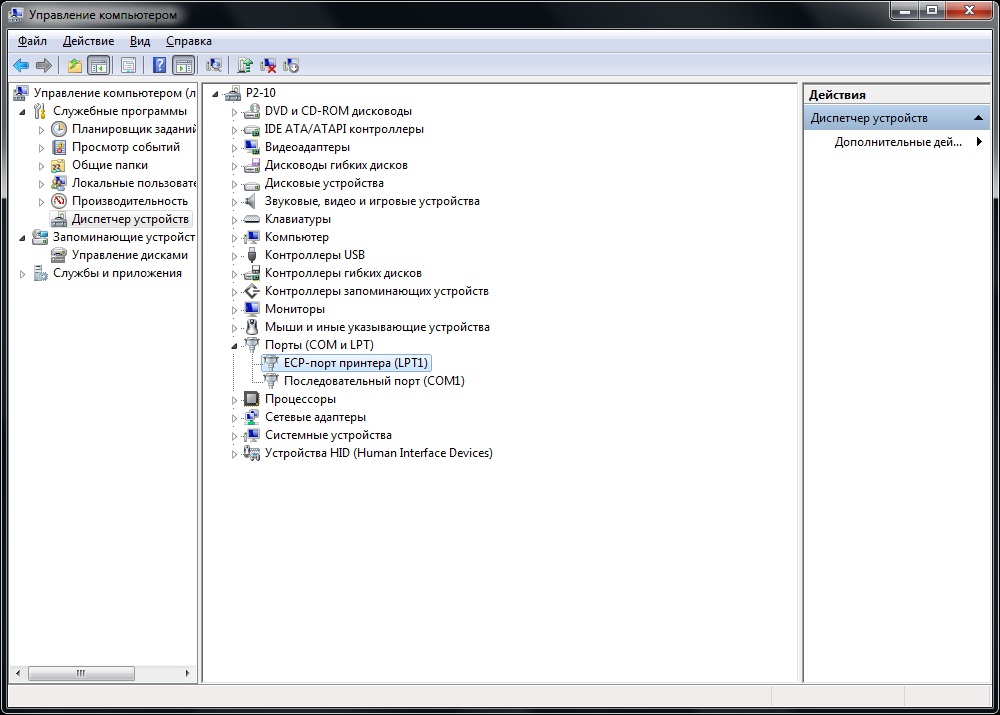Open the Справка menu
This screenshot has width=1000, height=715.
tap(189, 41)
